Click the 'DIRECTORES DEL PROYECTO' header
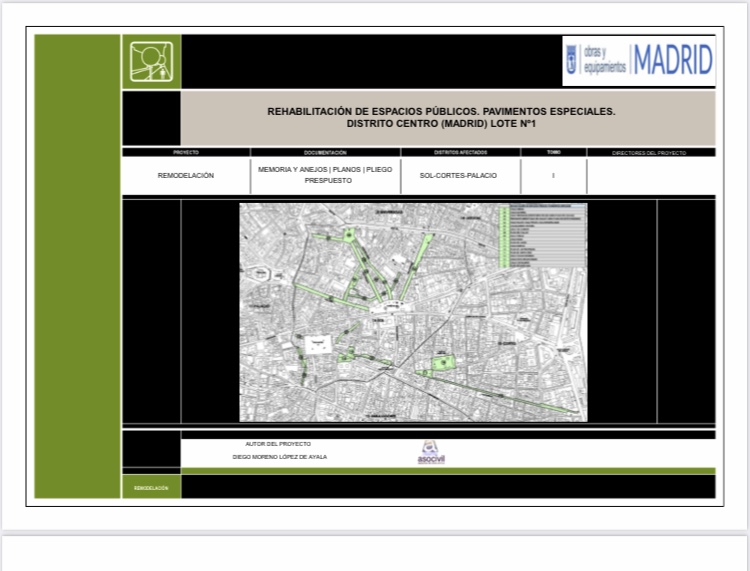Screen dimensions: 750x571 coord(649,153)
